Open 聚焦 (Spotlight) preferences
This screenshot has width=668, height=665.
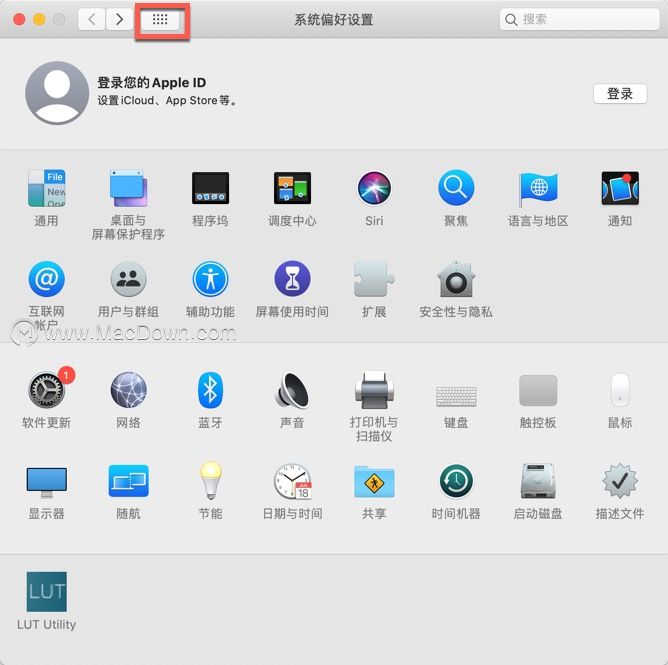pos(456,188)
